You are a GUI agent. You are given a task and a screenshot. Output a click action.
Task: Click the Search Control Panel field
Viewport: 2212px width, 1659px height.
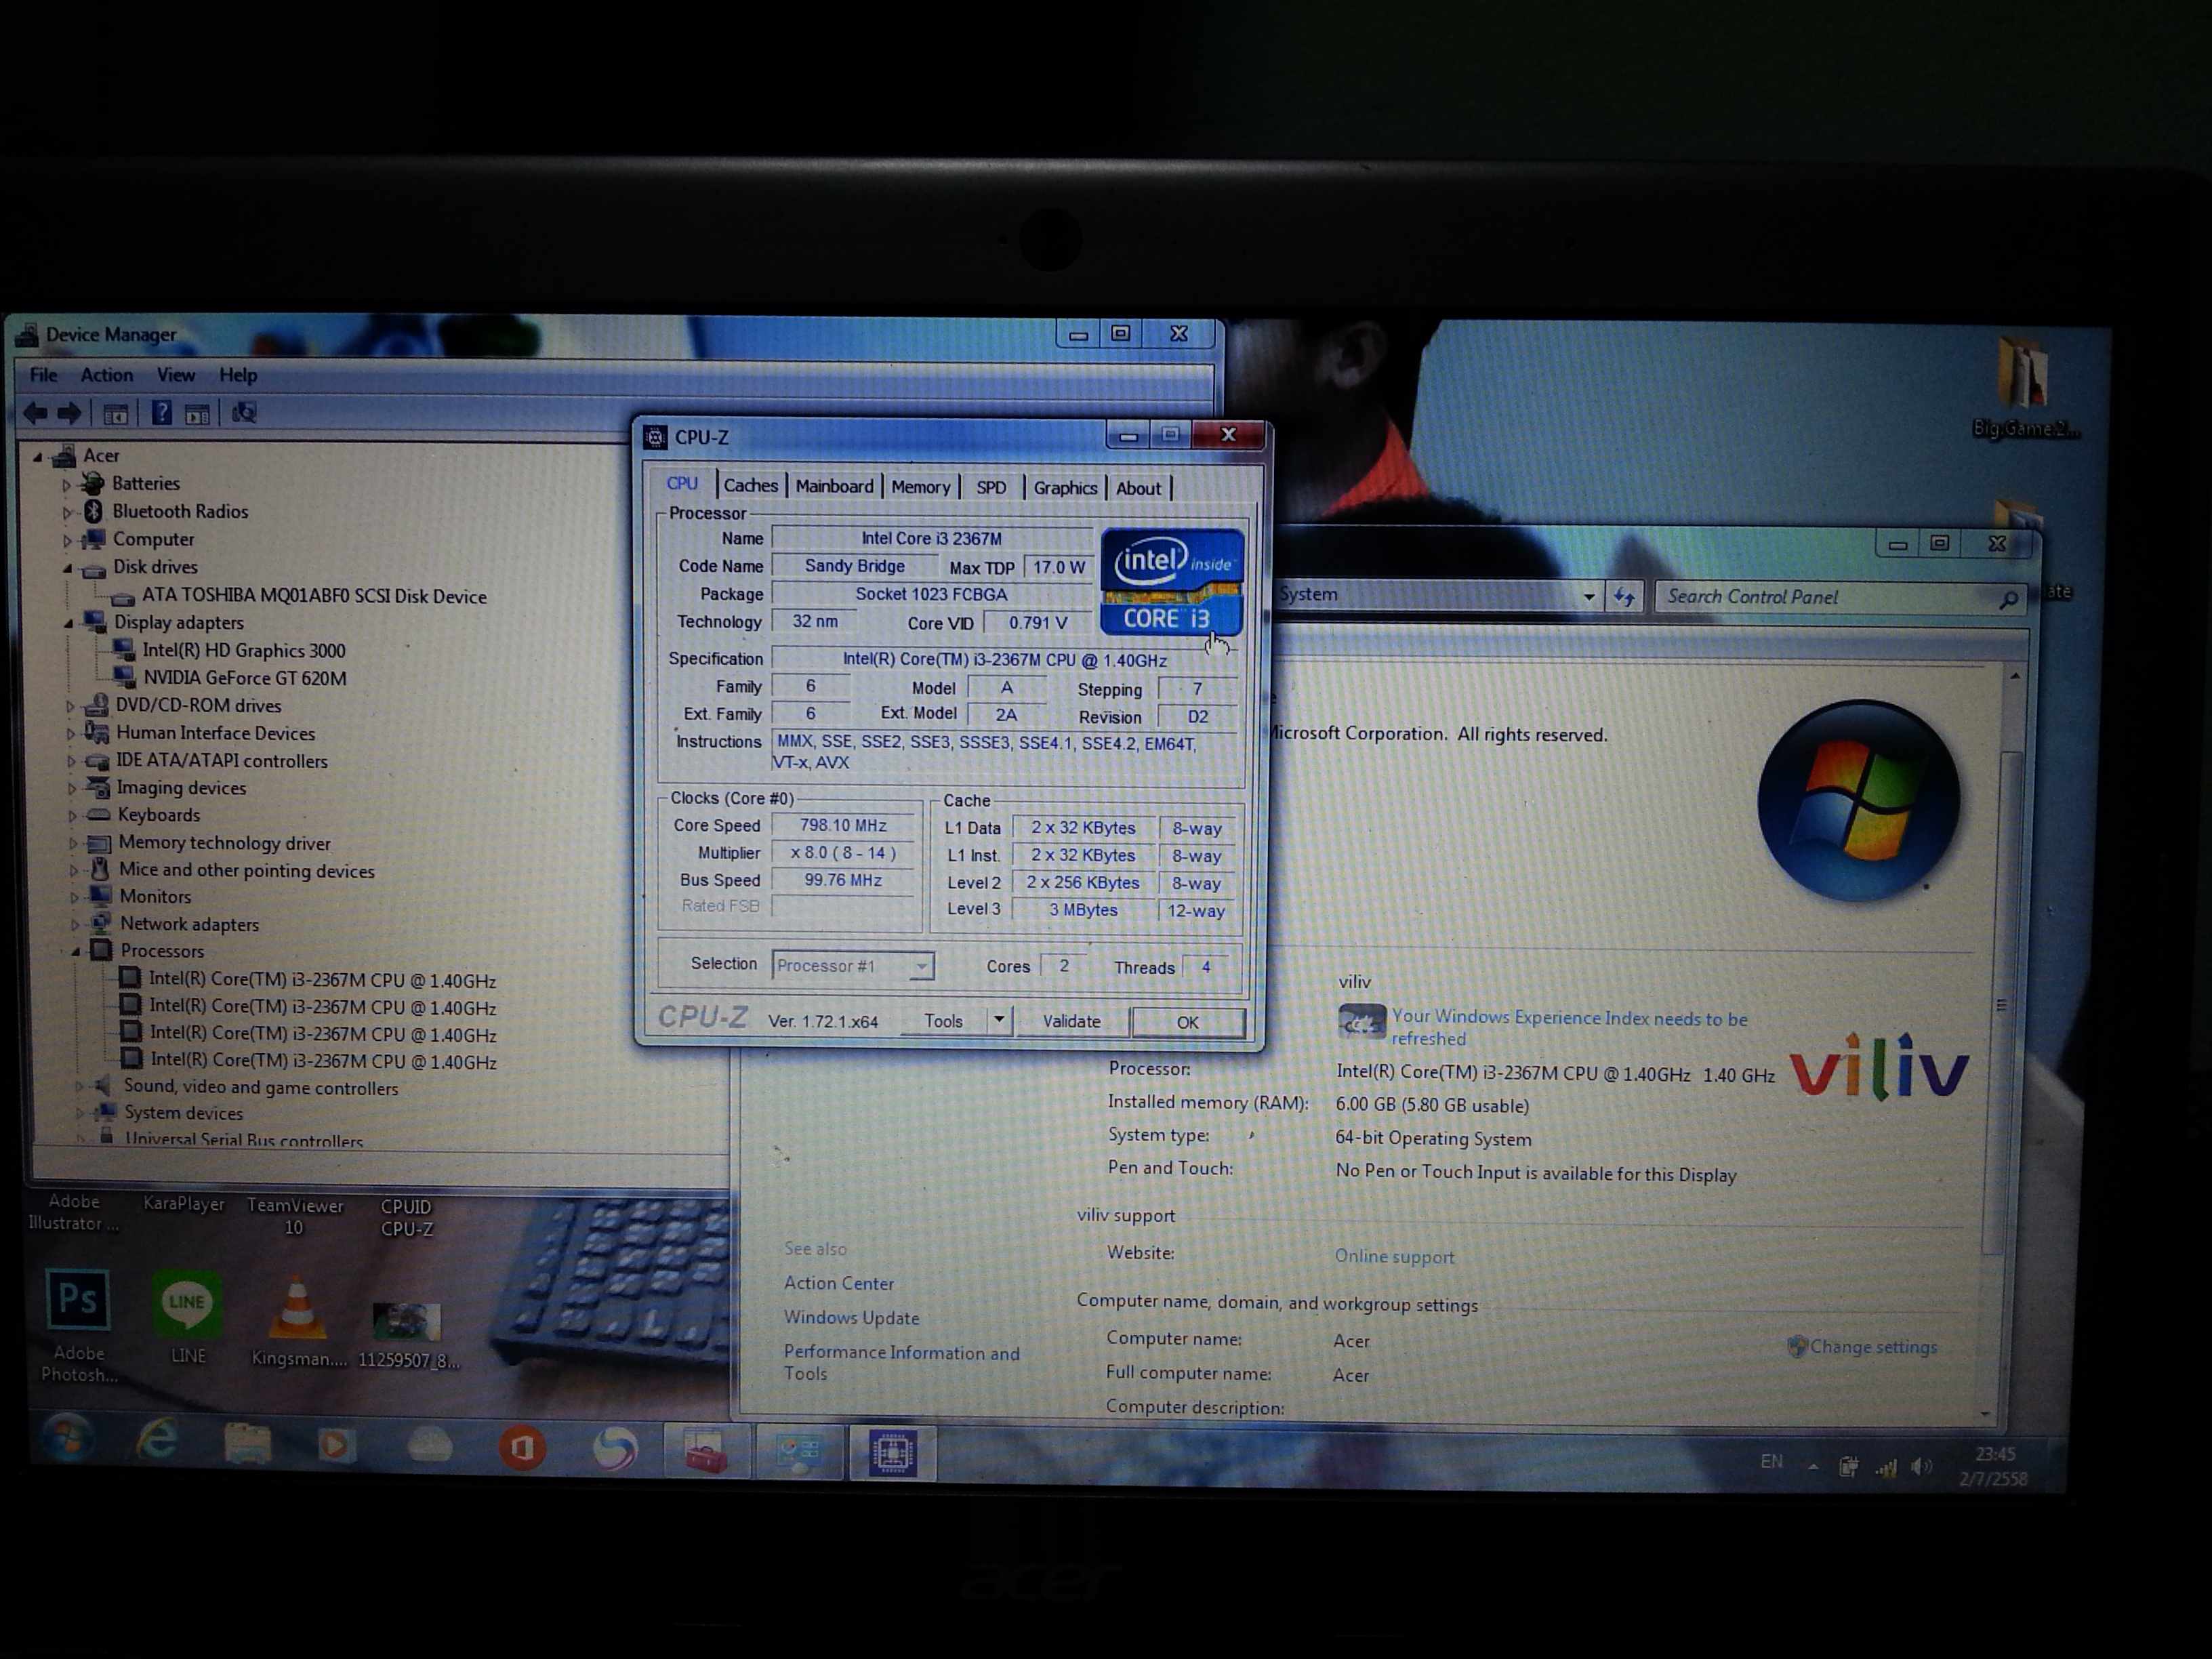pos(1825,597)
